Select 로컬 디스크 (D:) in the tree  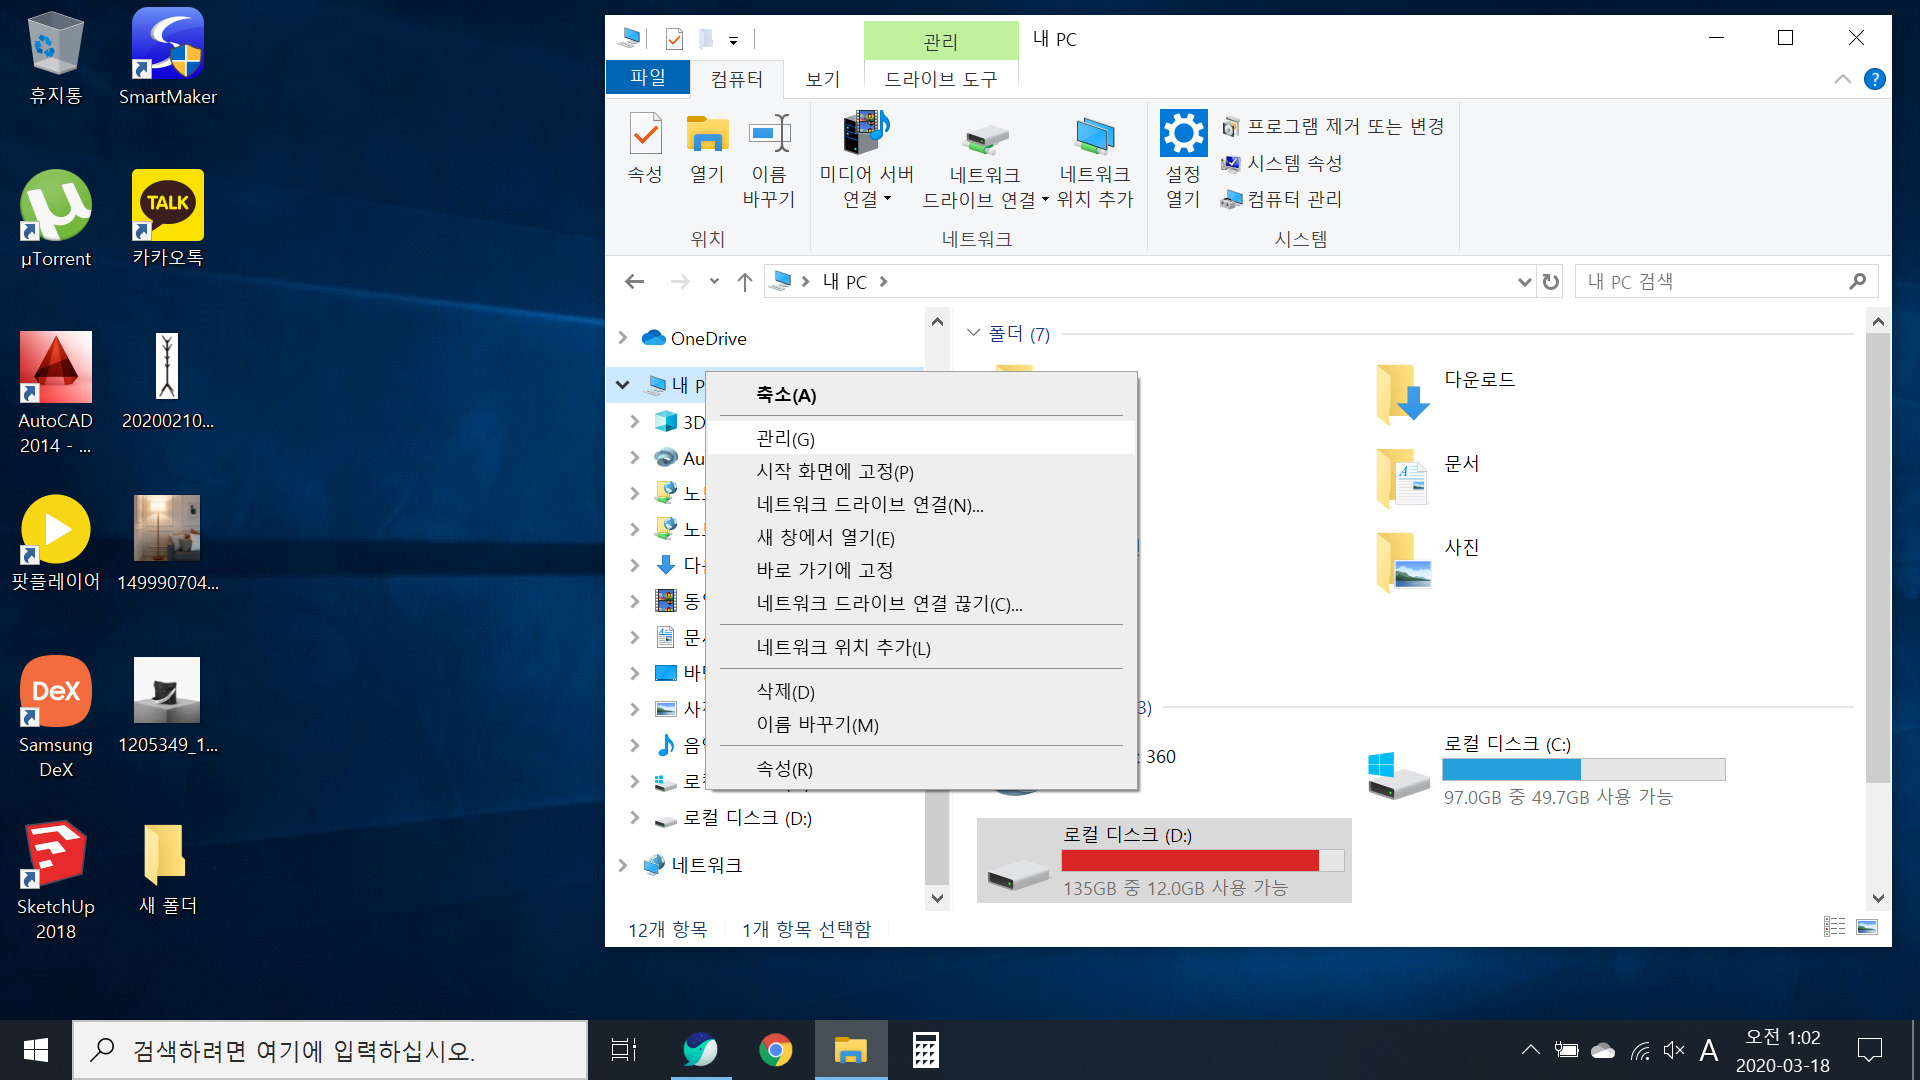747,818
